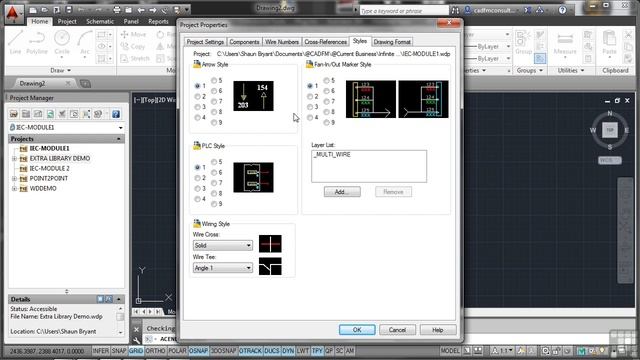
Task: Click the Wire Cross preview image
Action: 270,244
